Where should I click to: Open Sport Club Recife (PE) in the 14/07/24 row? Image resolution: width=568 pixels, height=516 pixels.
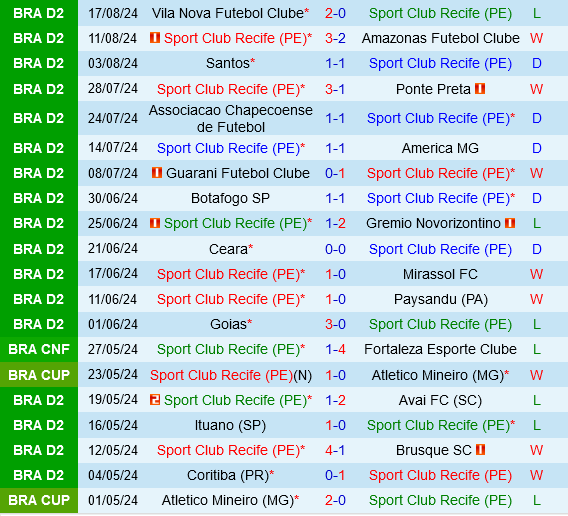coord(228,148)
